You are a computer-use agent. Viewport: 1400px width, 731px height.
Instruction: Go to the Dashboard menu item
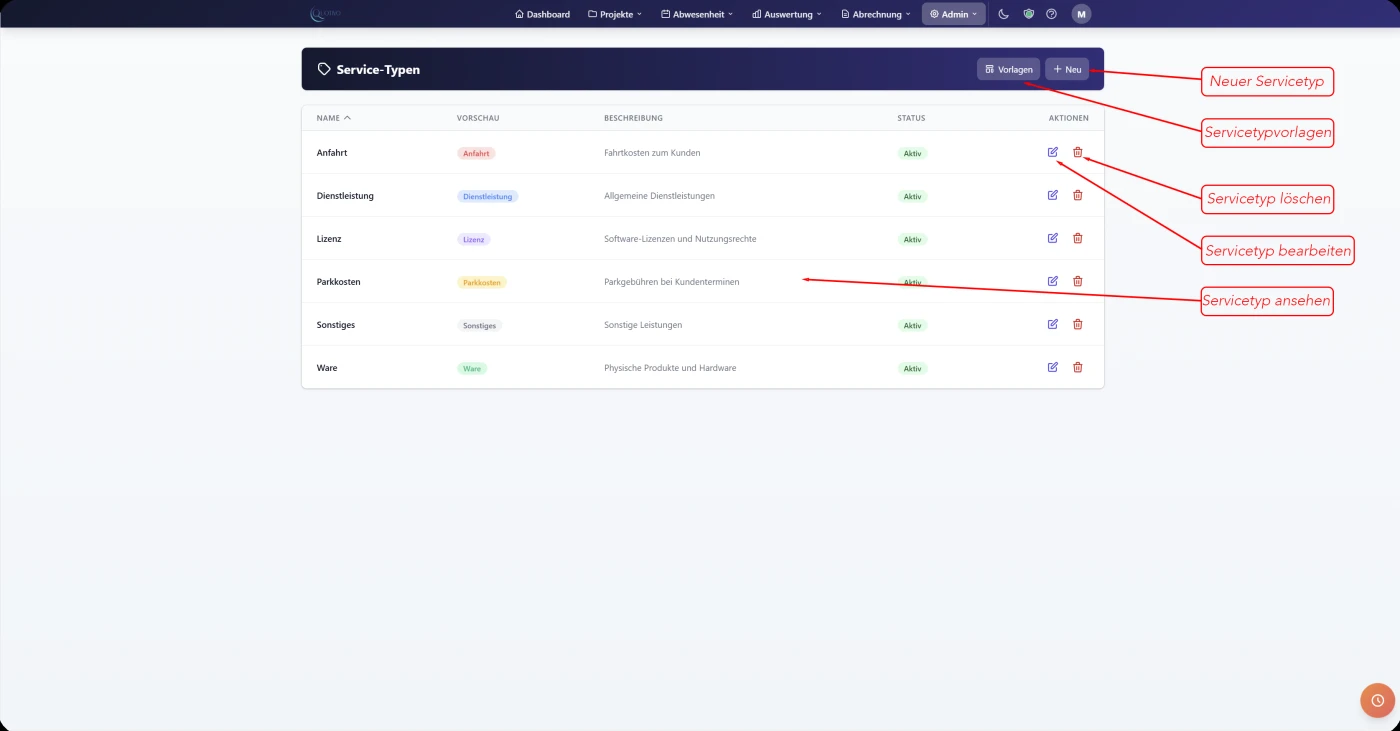click(542, 14)
